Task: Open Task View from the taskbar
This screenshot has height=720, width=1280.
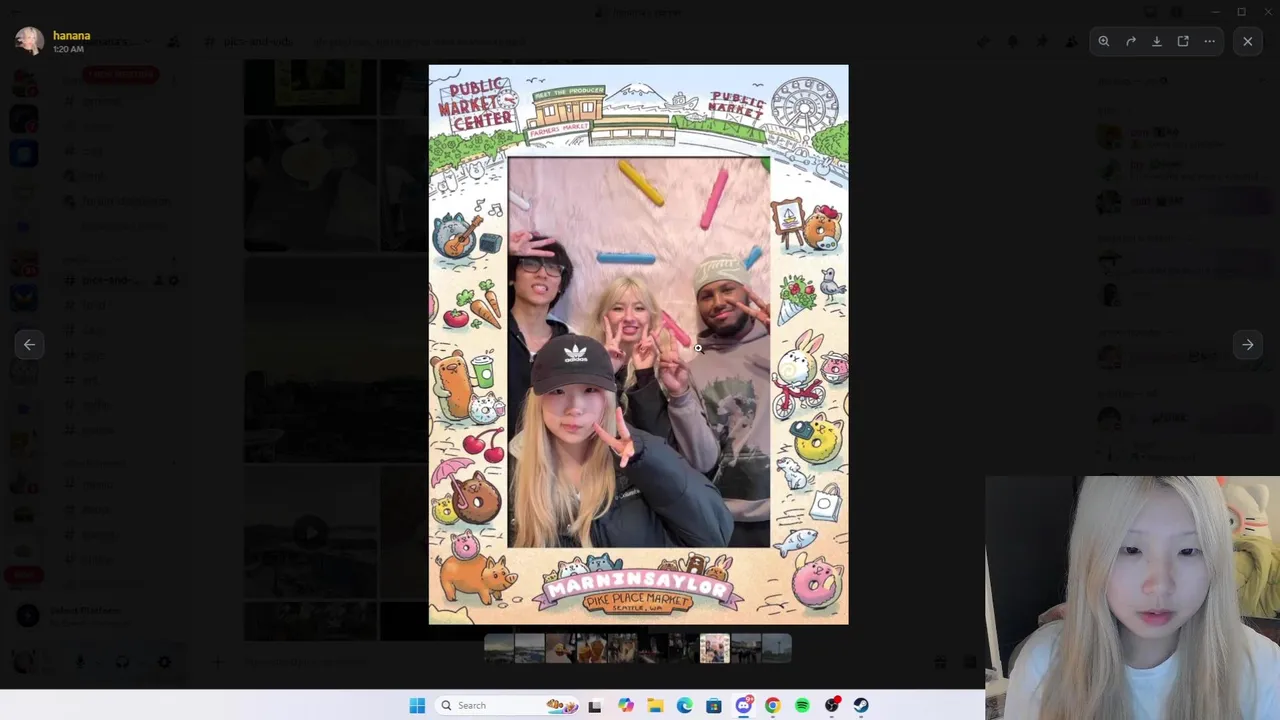Action: coord(595,705)
